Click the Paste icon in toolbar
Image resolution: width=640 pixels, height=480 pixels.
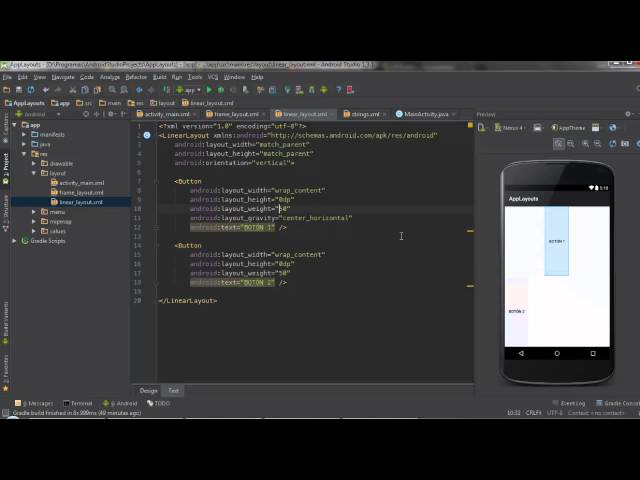97,90
